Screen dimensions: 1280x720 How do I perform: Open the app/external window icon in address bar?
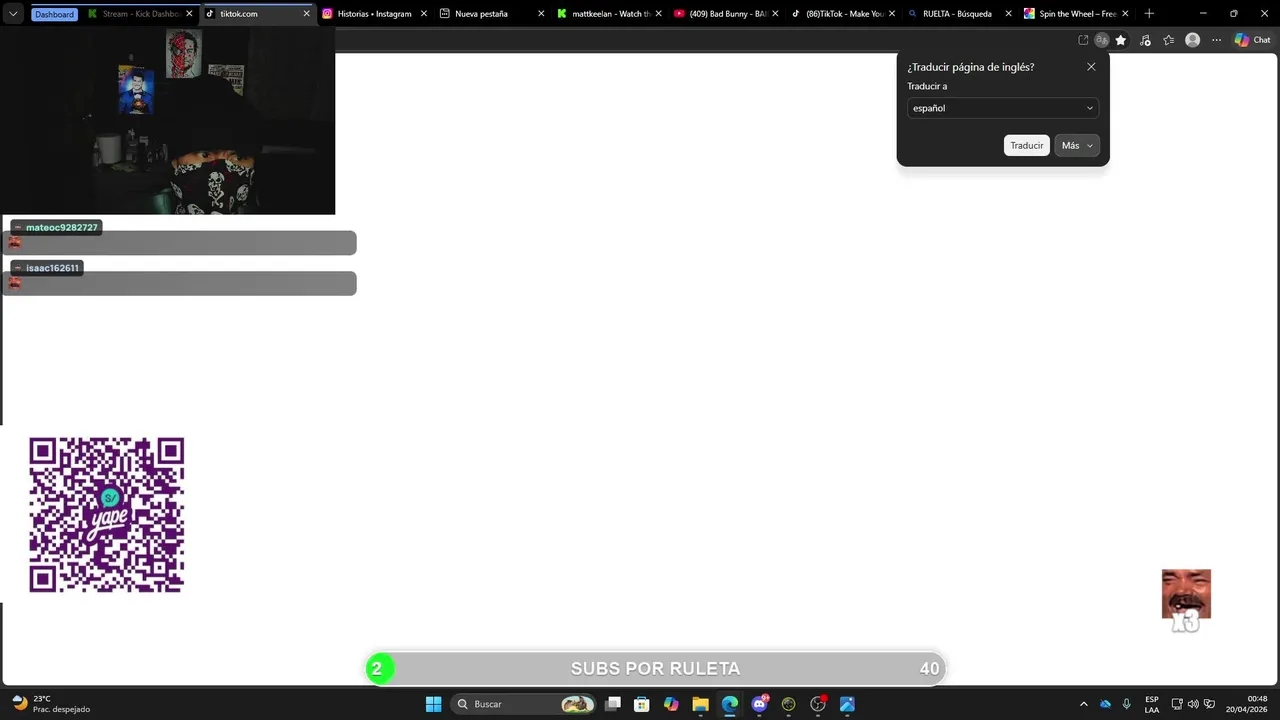point(1083,40)
